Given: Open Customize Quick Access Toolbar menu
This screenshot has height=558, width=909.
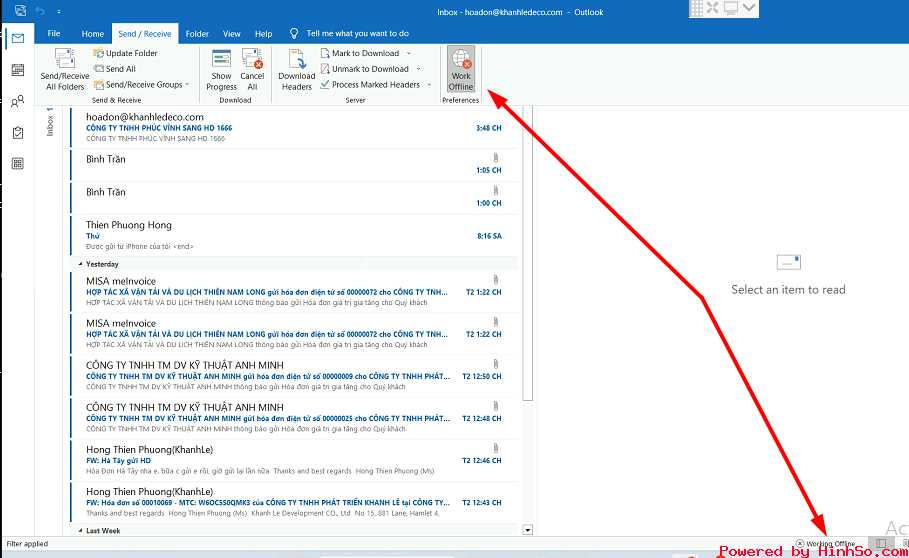Looking at the screenshot, I should [59, 11].
